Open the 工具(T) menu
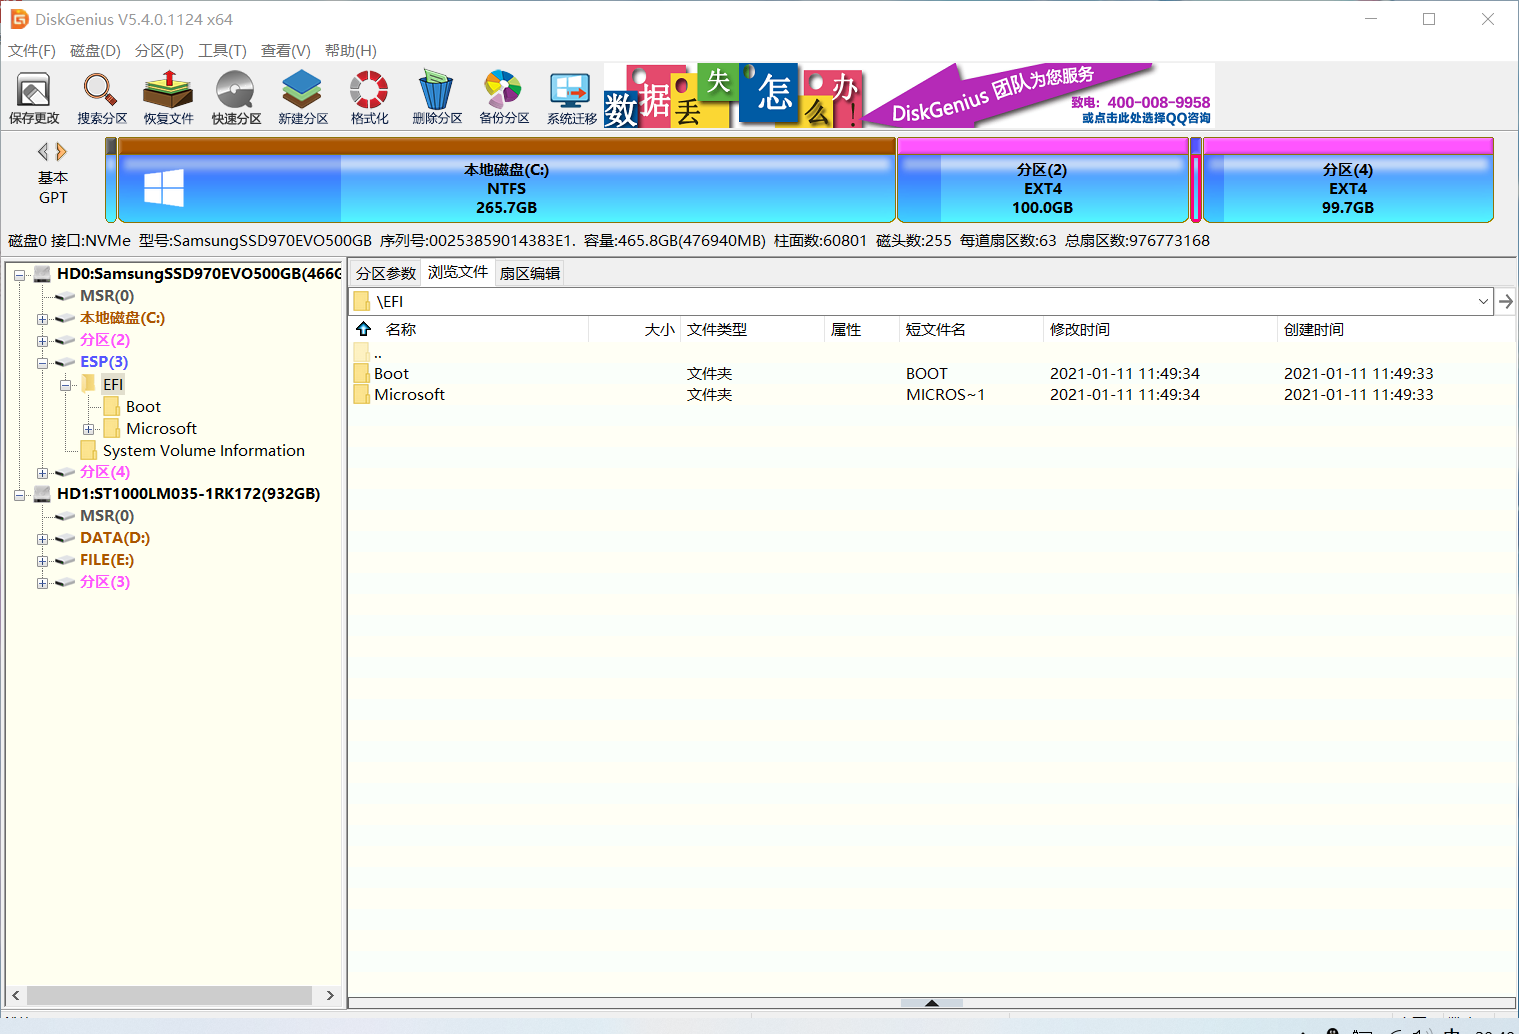Screen dimensions: 1519x1034 click(222, 50)
